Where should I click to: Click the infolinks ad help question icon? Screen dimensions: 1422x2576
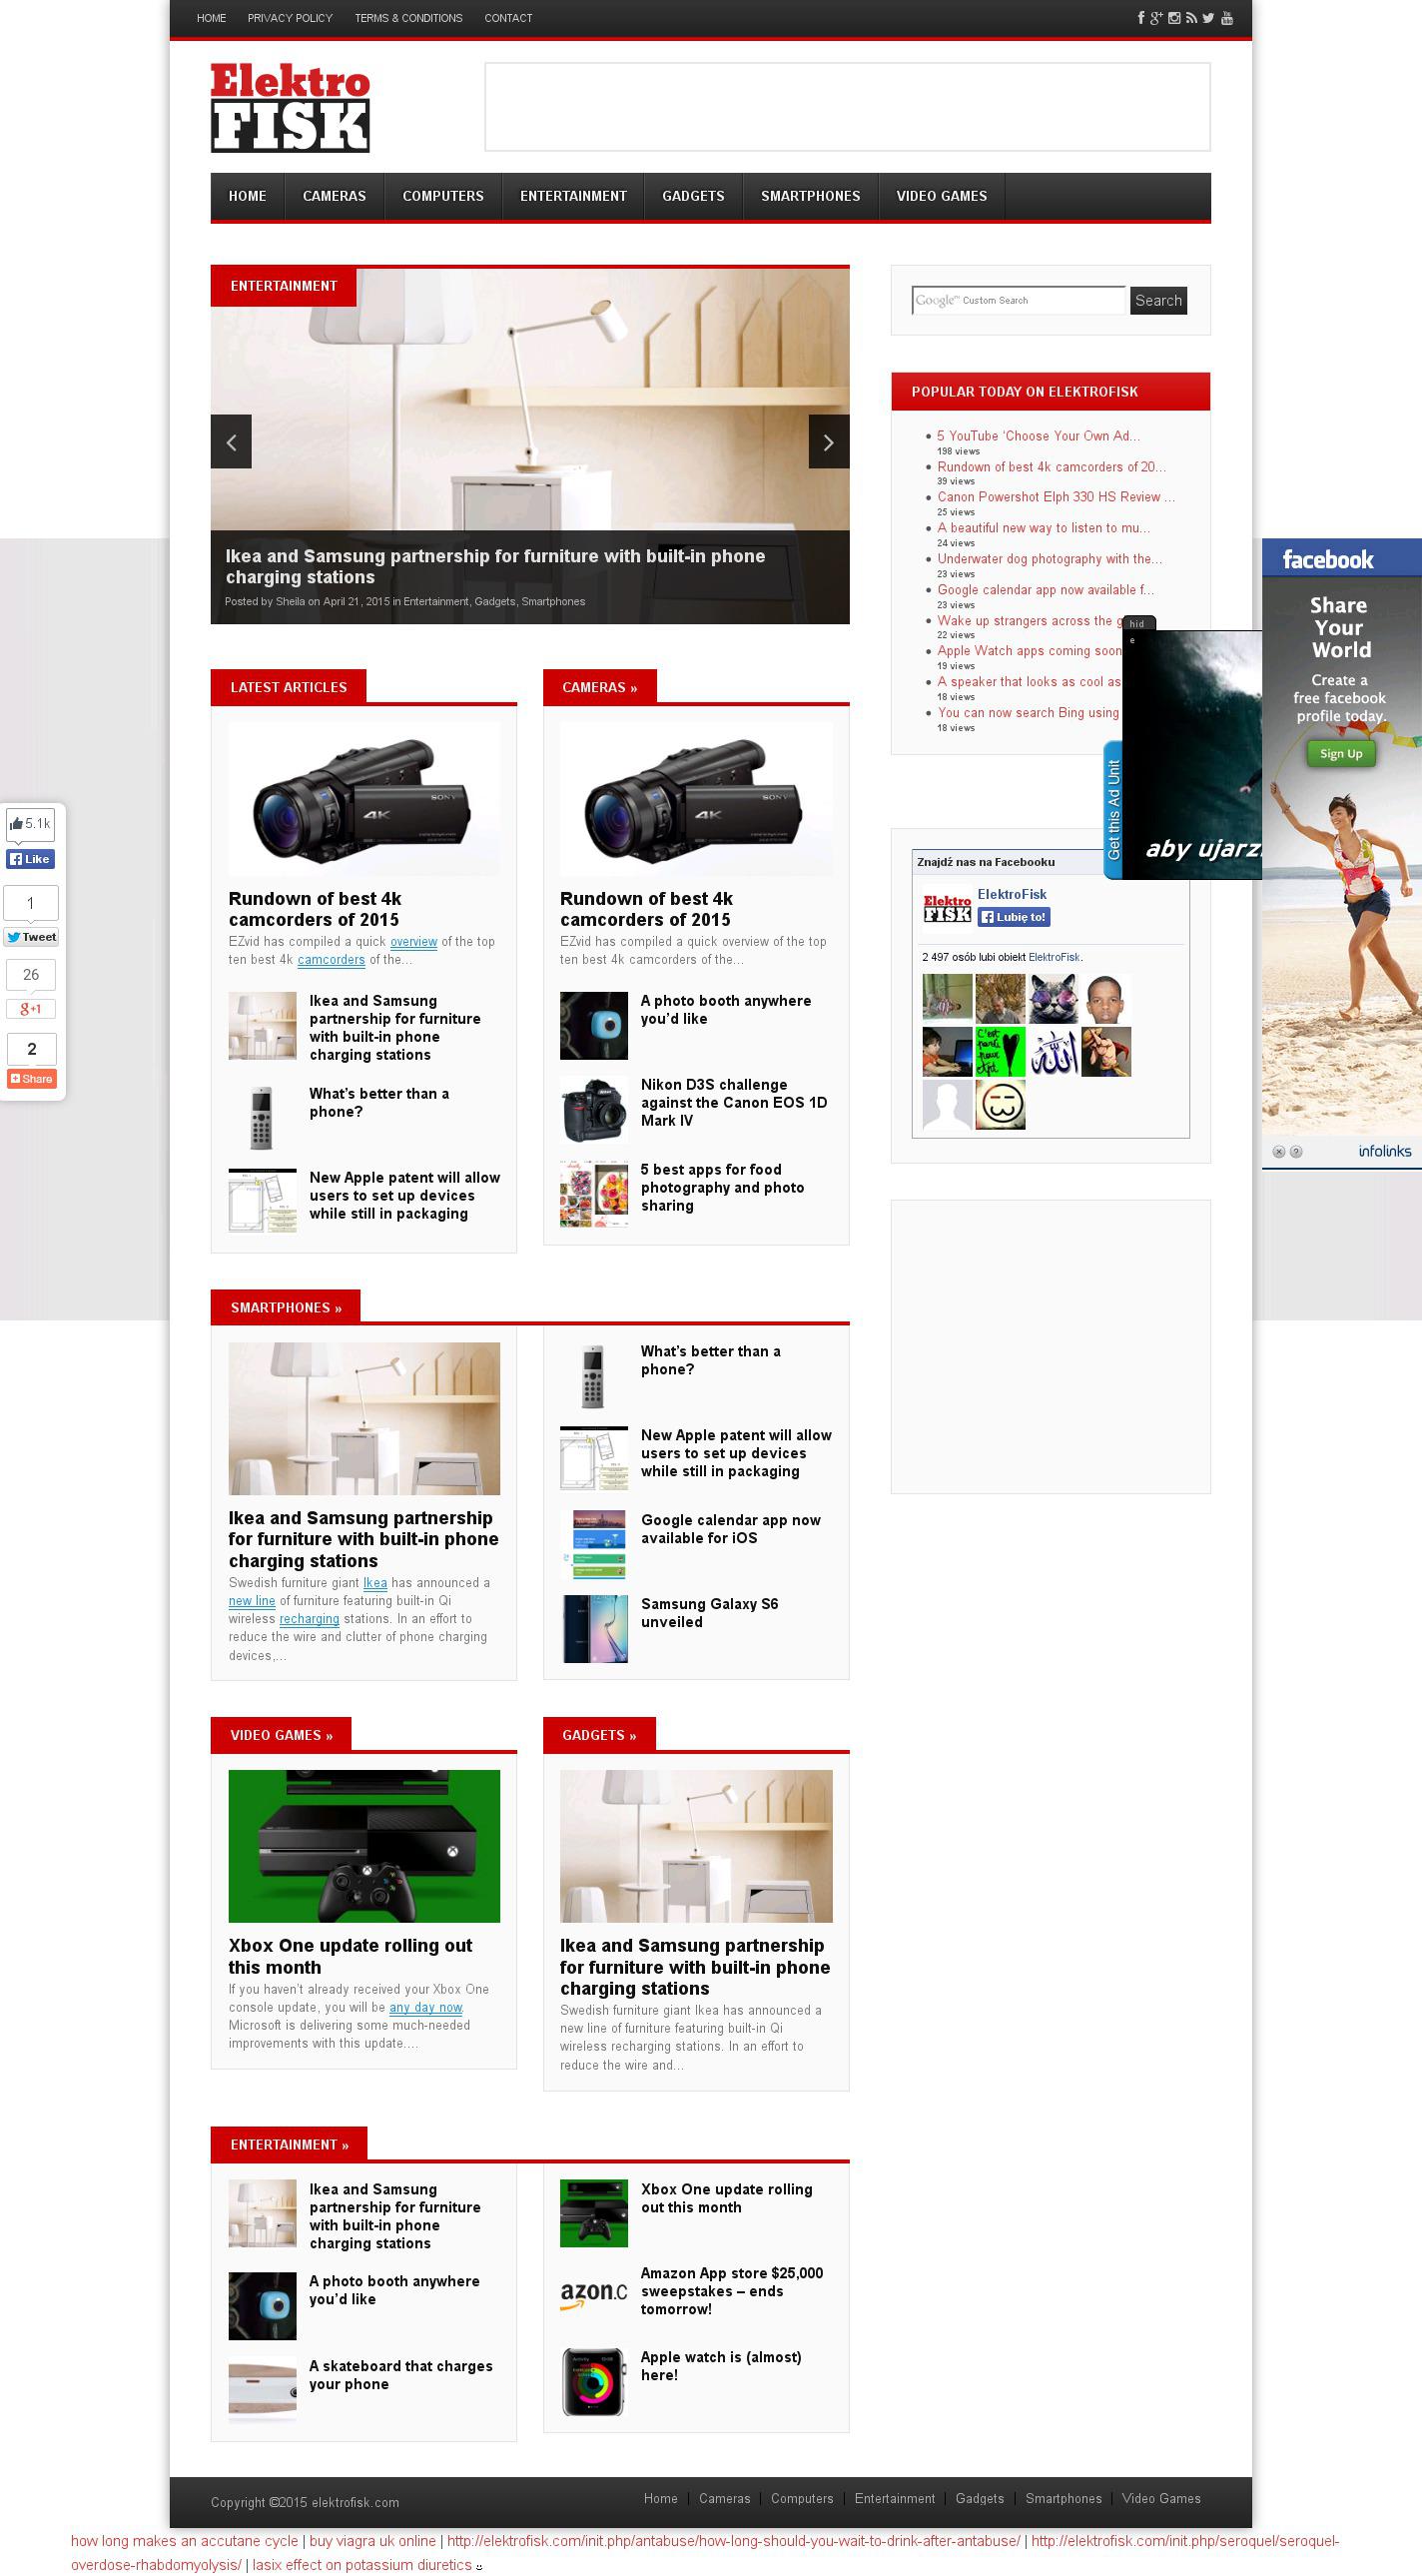coord(1296,1151)
